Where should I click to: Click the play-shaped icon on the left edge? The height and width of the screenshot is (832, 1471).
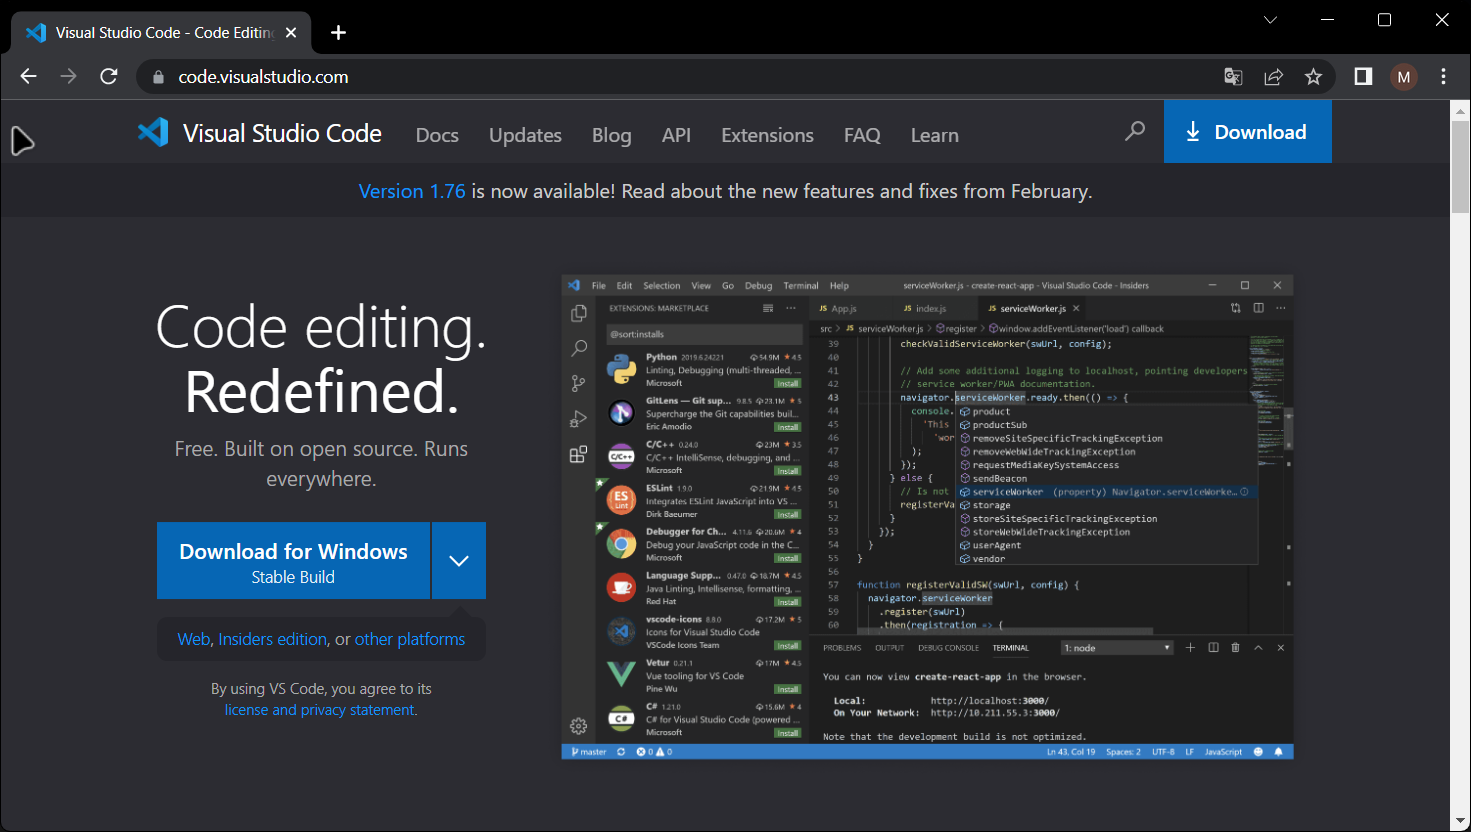click(22, 141)
